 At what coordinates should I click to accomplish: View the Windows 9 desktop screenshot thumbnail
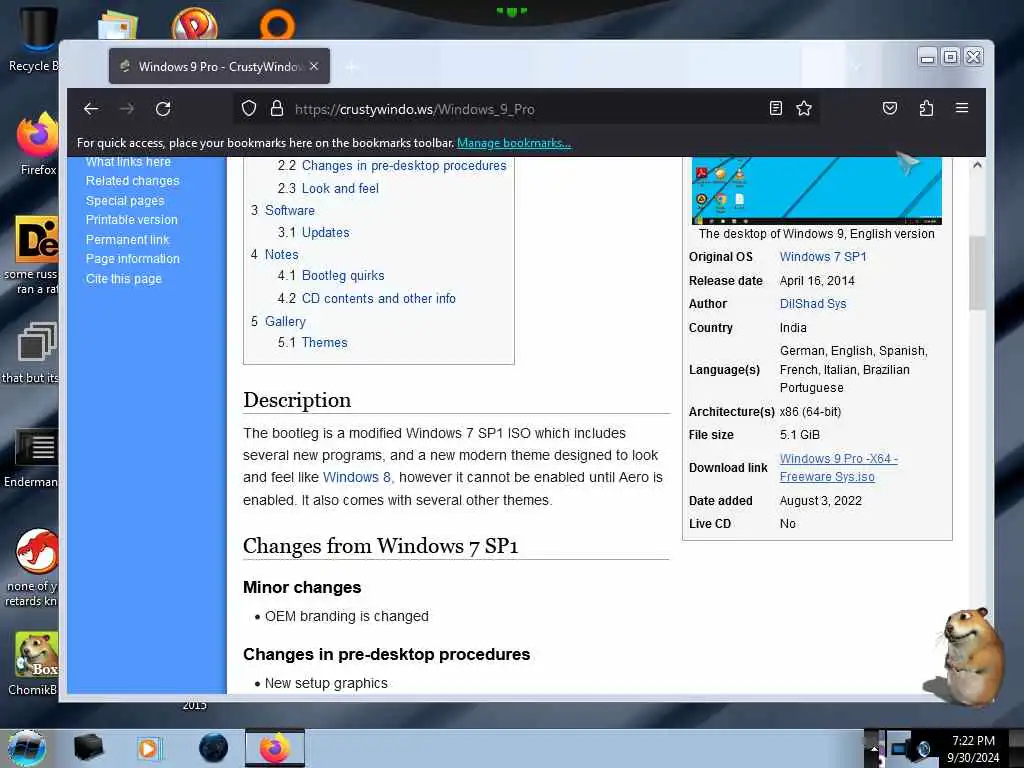point(816,190)
